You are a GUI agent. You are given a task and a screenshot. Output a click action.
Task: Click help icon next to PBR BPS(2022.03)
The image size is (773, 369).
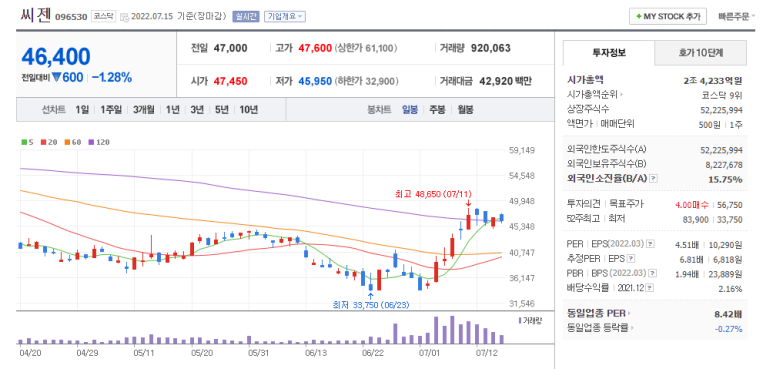(653, 273)
